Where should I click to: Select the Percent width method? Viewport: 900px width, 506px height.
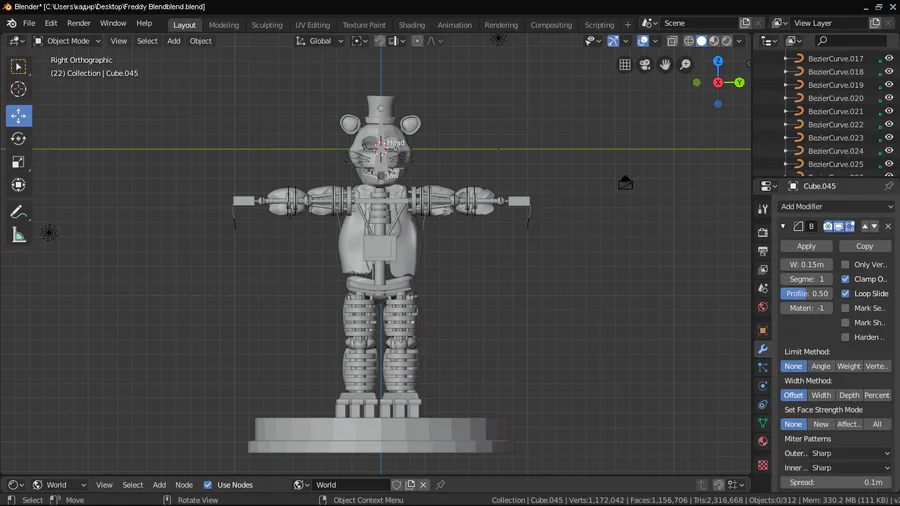click(x=876, y=395)
